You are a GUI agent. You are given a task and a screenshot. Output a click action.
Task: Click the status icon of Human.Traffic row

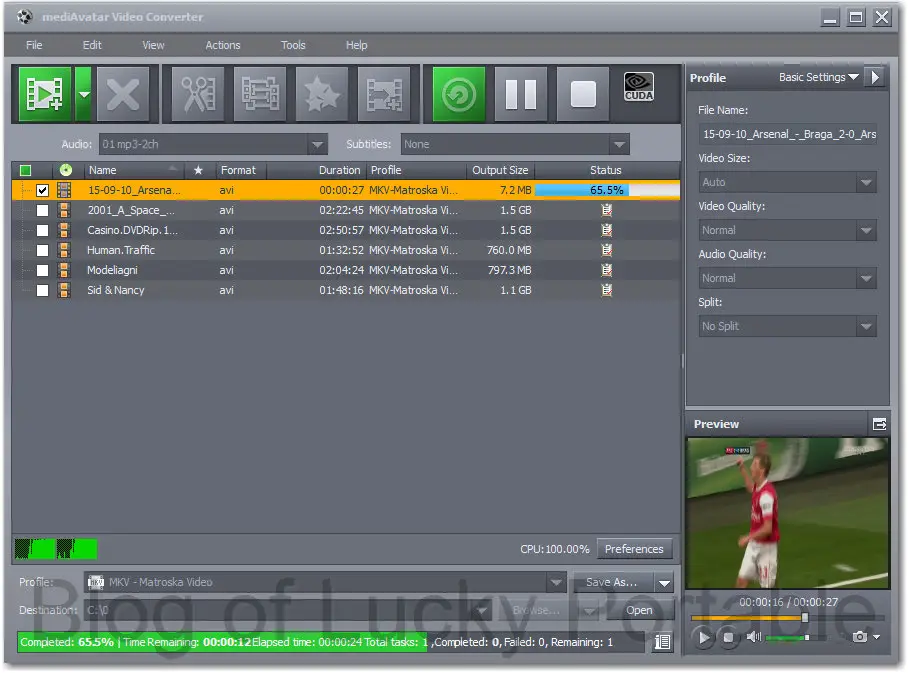tap(606, 250)
